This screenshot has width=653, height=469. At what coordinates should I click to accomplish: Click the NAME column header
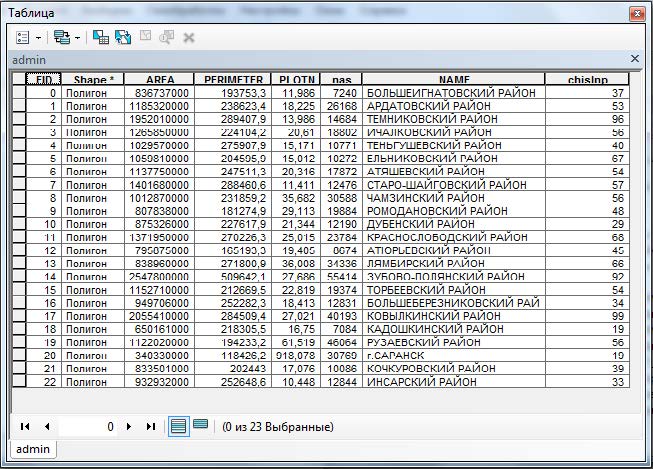(453, 79)
